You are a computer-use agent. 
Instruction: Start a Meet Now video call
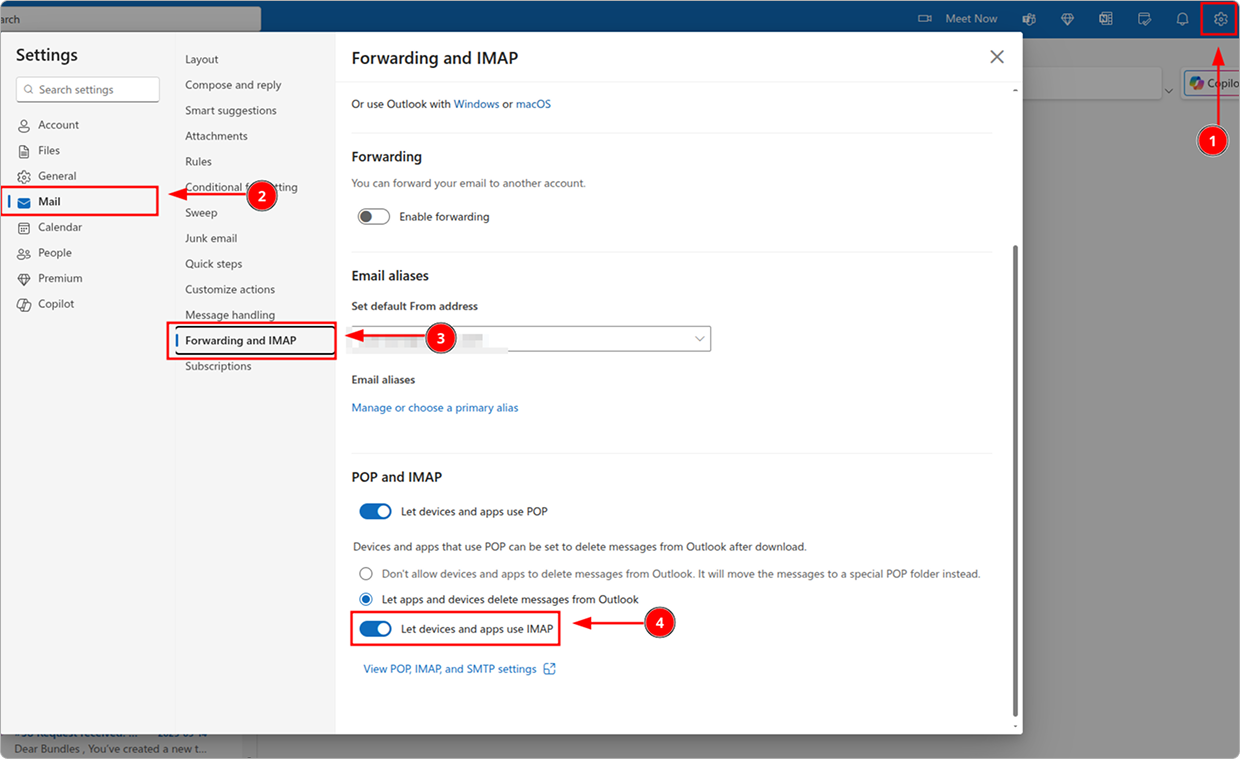(958, 19)
